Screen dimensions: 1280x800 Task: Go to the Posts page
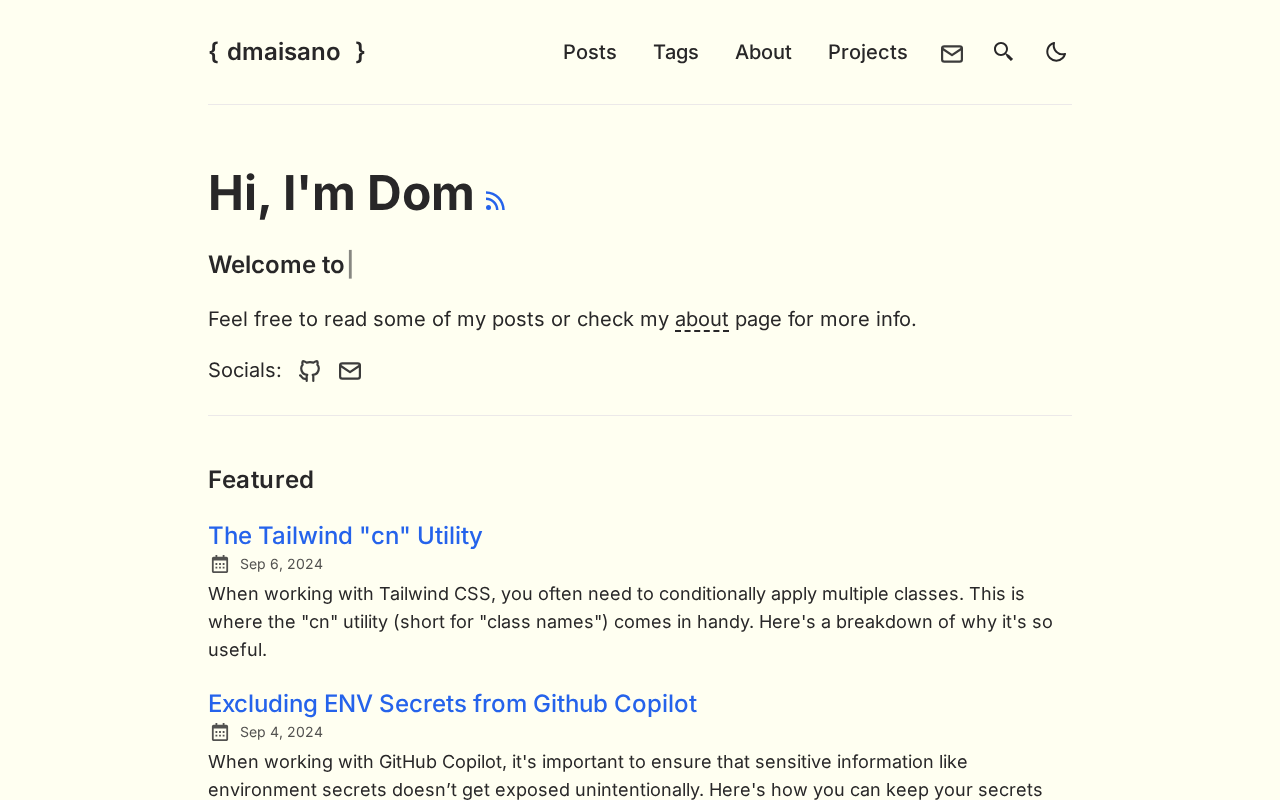pos(590,52)
